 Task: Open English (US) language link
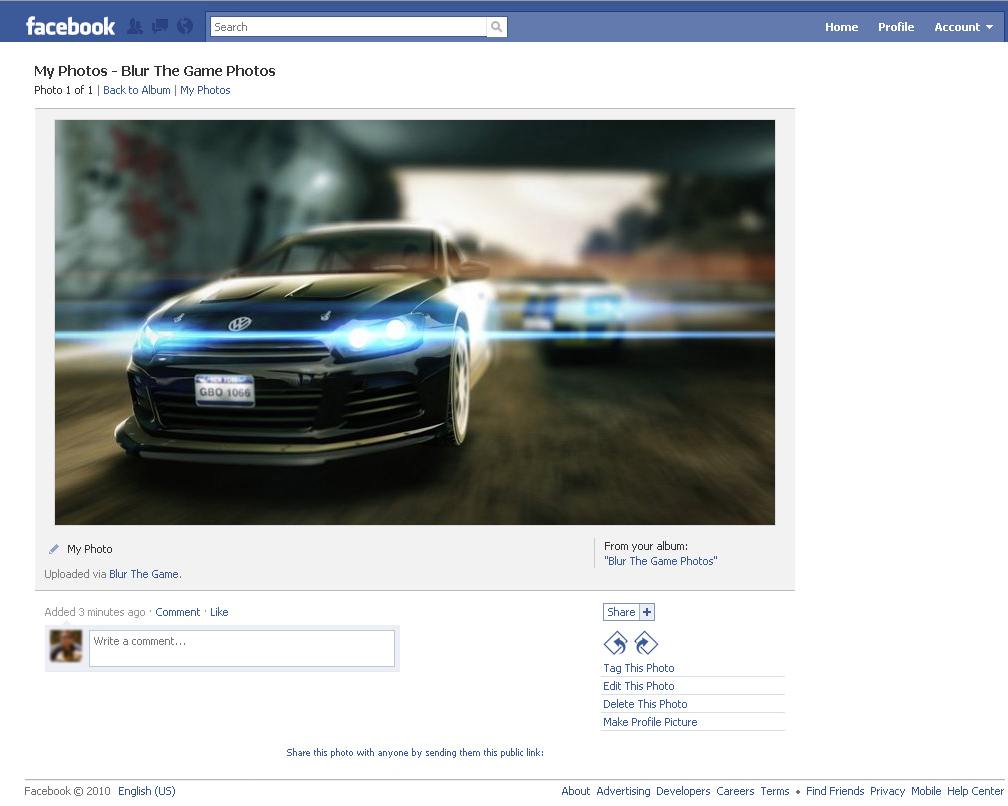[147, 791]
